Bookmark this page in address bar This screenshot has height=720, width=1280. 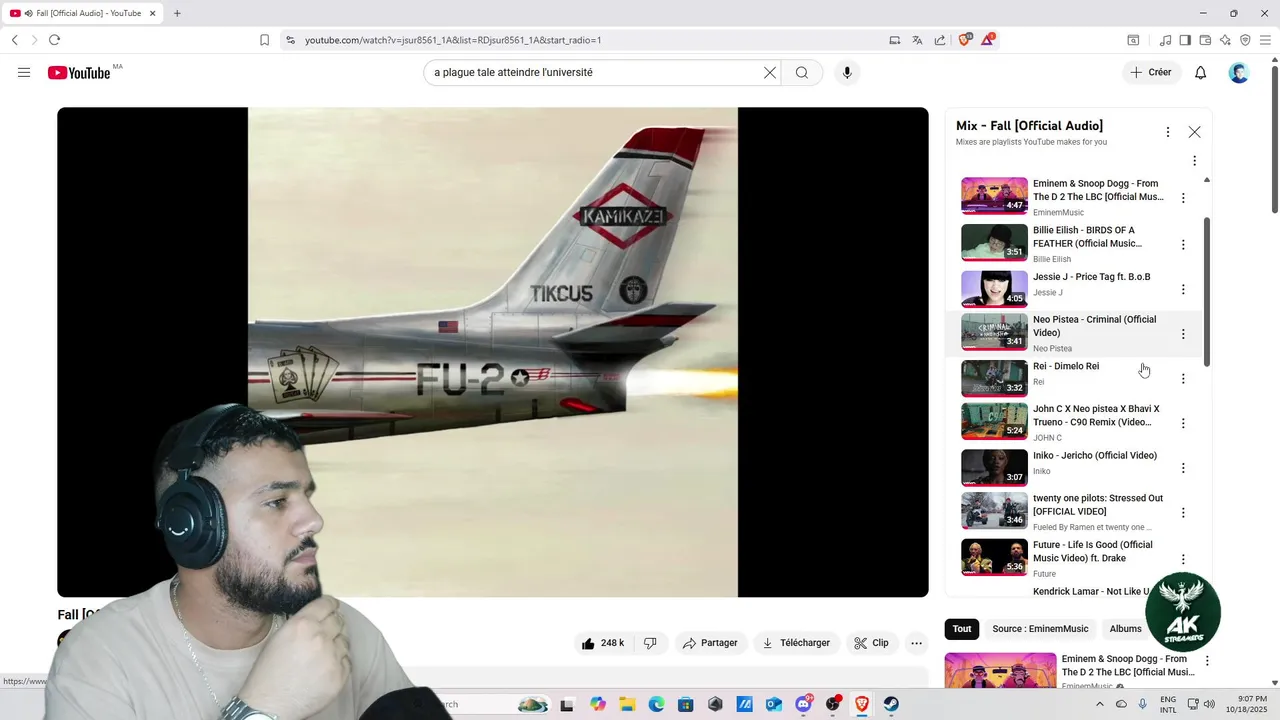264,40
